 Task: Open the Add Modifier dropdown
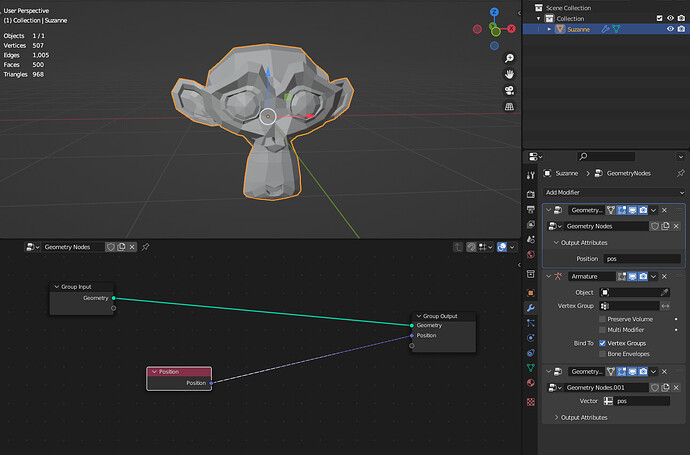pos(614,192)
